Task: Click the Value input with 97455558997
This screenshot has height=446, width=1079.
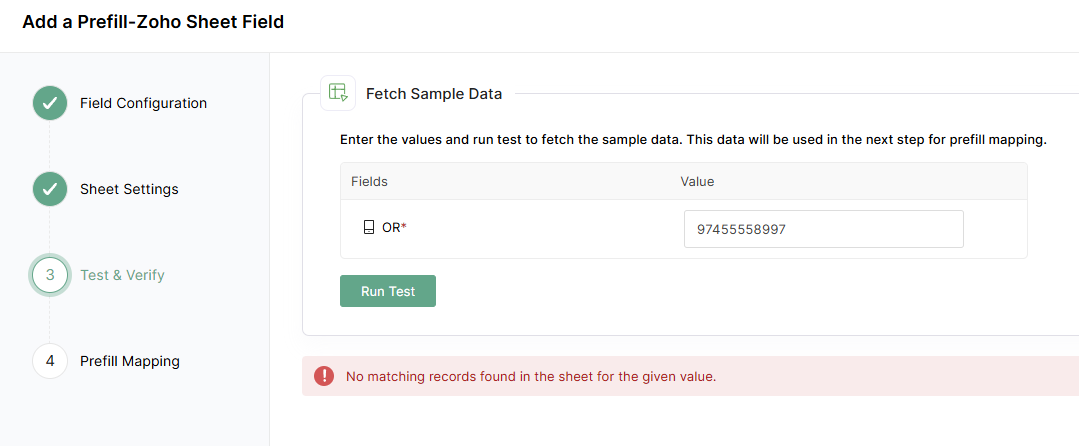Action: [x=823, y=229]
